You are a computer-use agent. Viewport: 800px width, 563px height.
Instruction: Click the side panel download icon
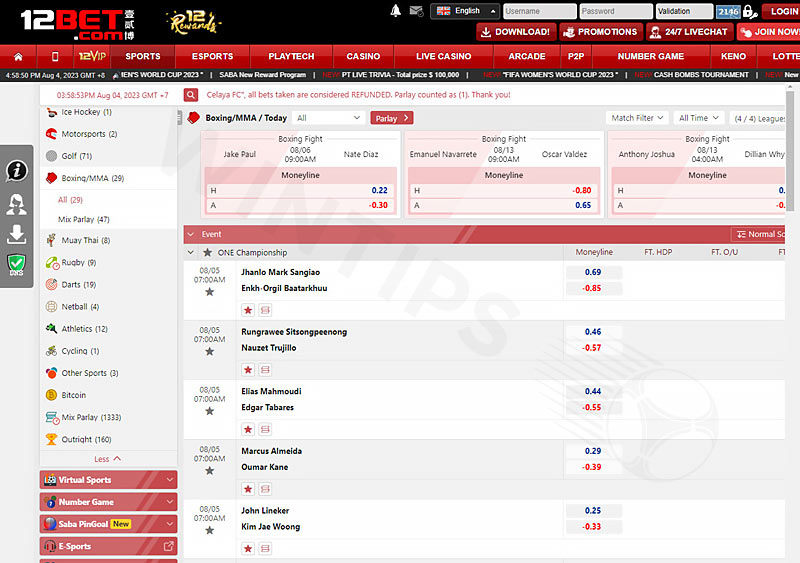(x=16, y=234)
